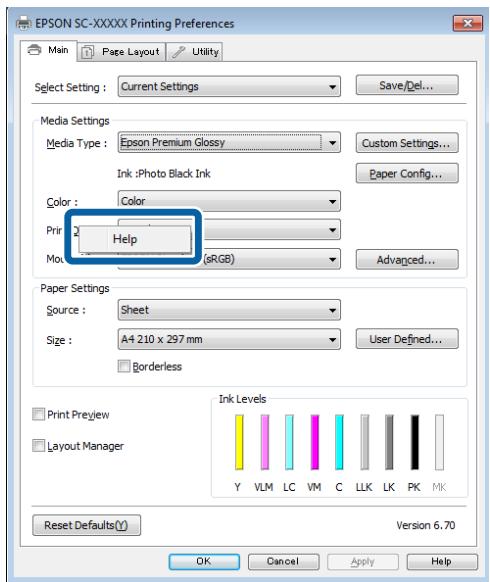The width and height of the screenshot is (490, 582).
Task: Click the greyed MK ink level bar
Action: click(439, 442)
